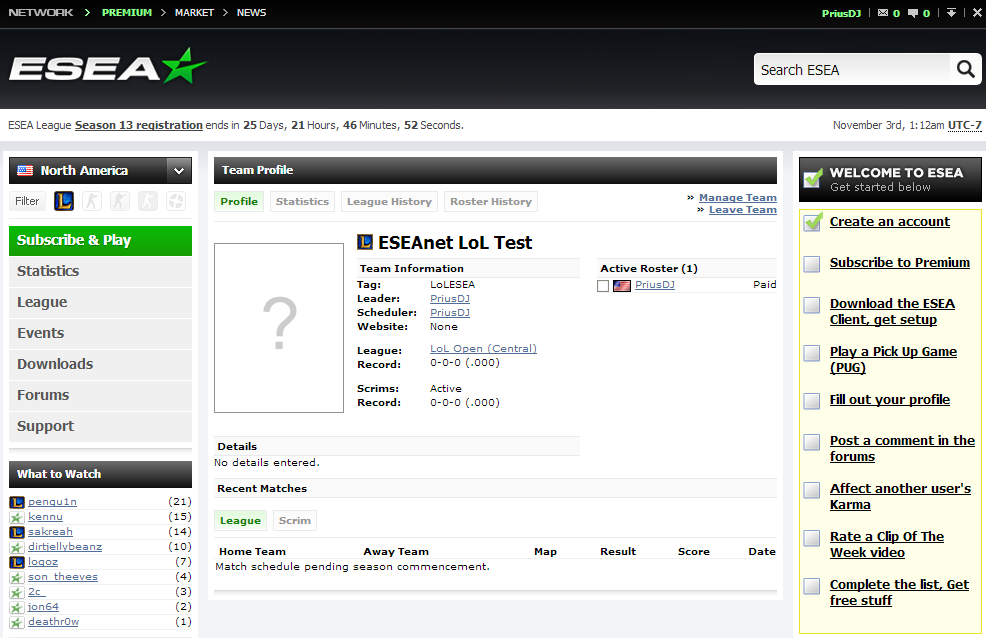Open the Season 13 registration link
986x638 pixels.
pyautogui.click(x=139, y=125)
